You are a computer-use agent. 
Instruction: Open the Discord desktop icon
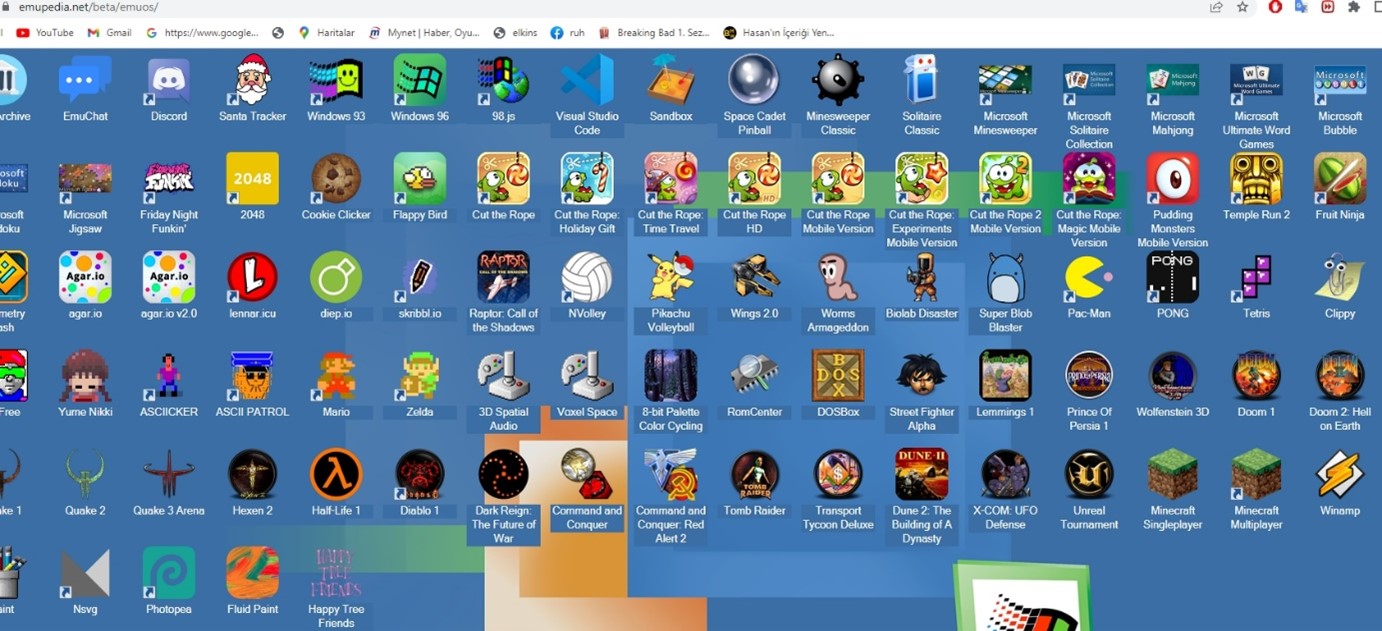pyautogui.click(x=169, y=82)
